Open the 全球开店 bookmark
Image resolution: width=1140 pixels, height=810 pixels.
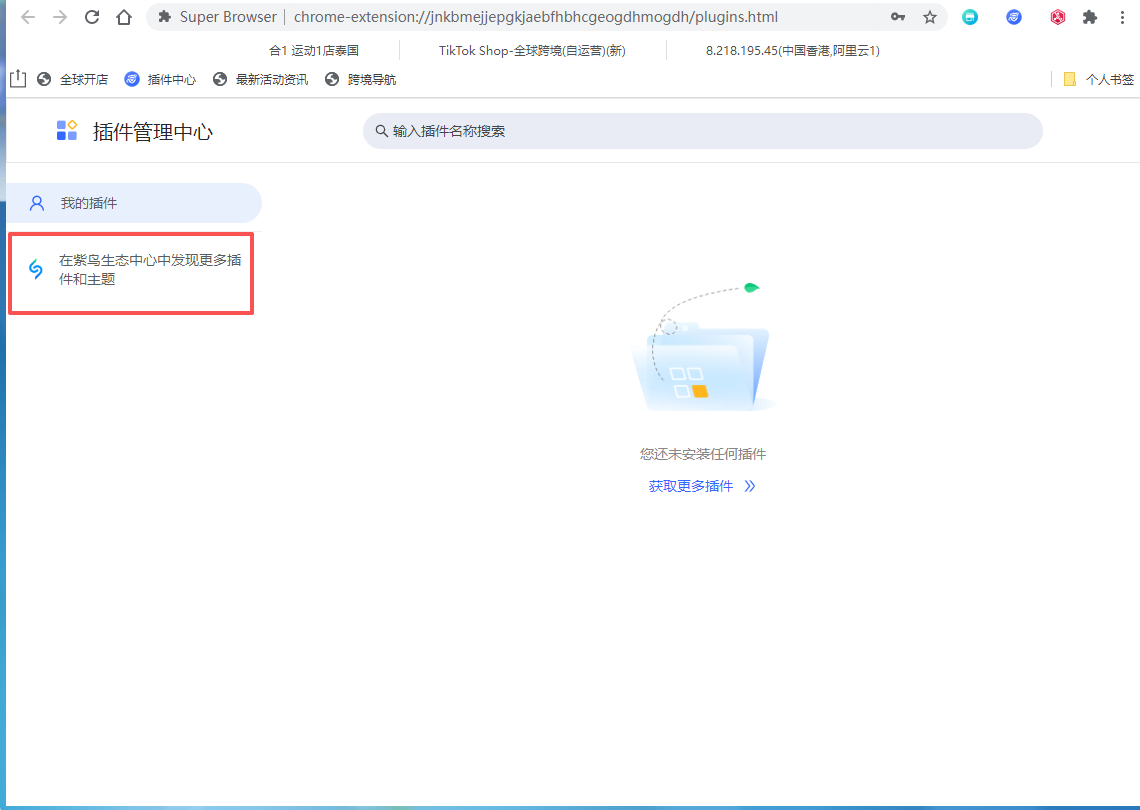pos(73,79)
